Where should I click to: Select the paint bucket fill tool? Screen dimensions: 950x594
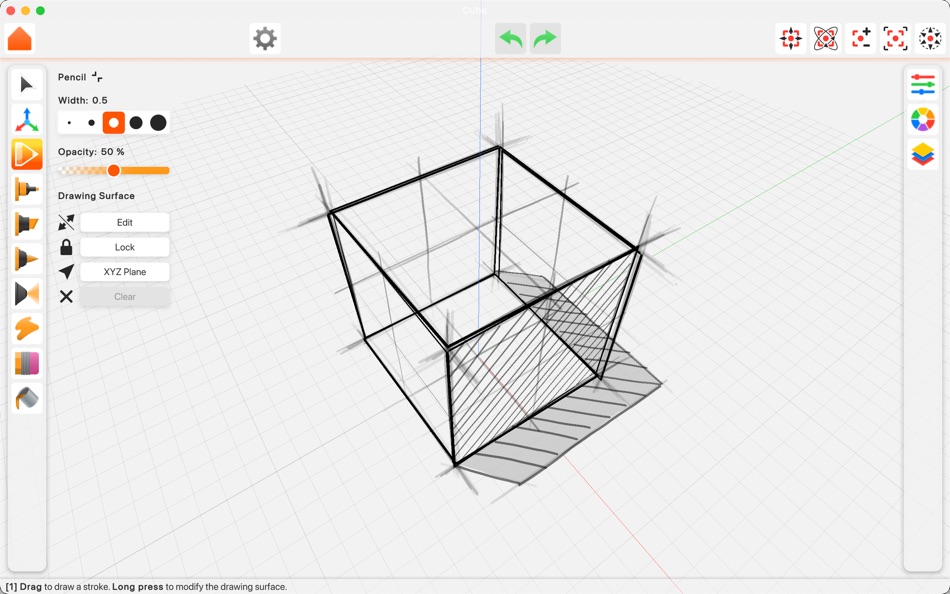point(27,398)
